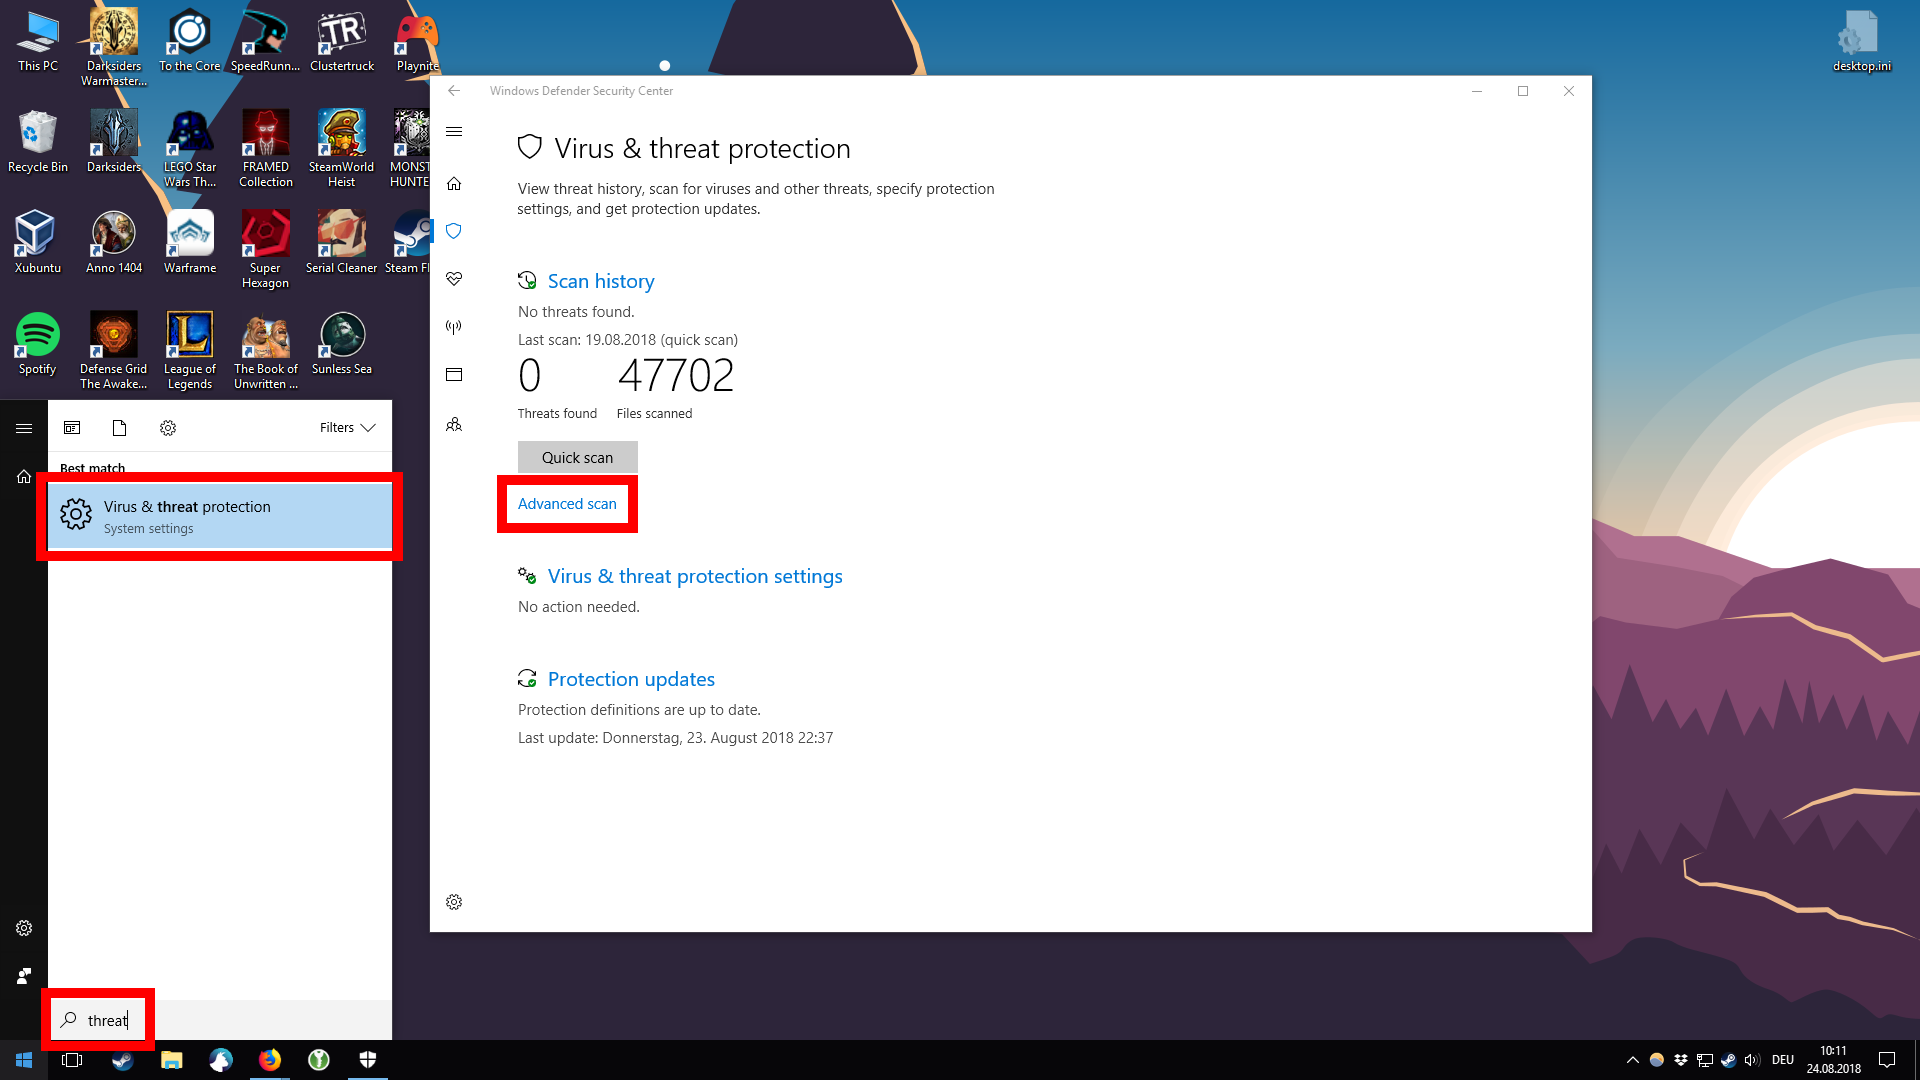1920x1080 pixels.
Task: Switch DEU input language indicator
Action: (1783, 1060)
